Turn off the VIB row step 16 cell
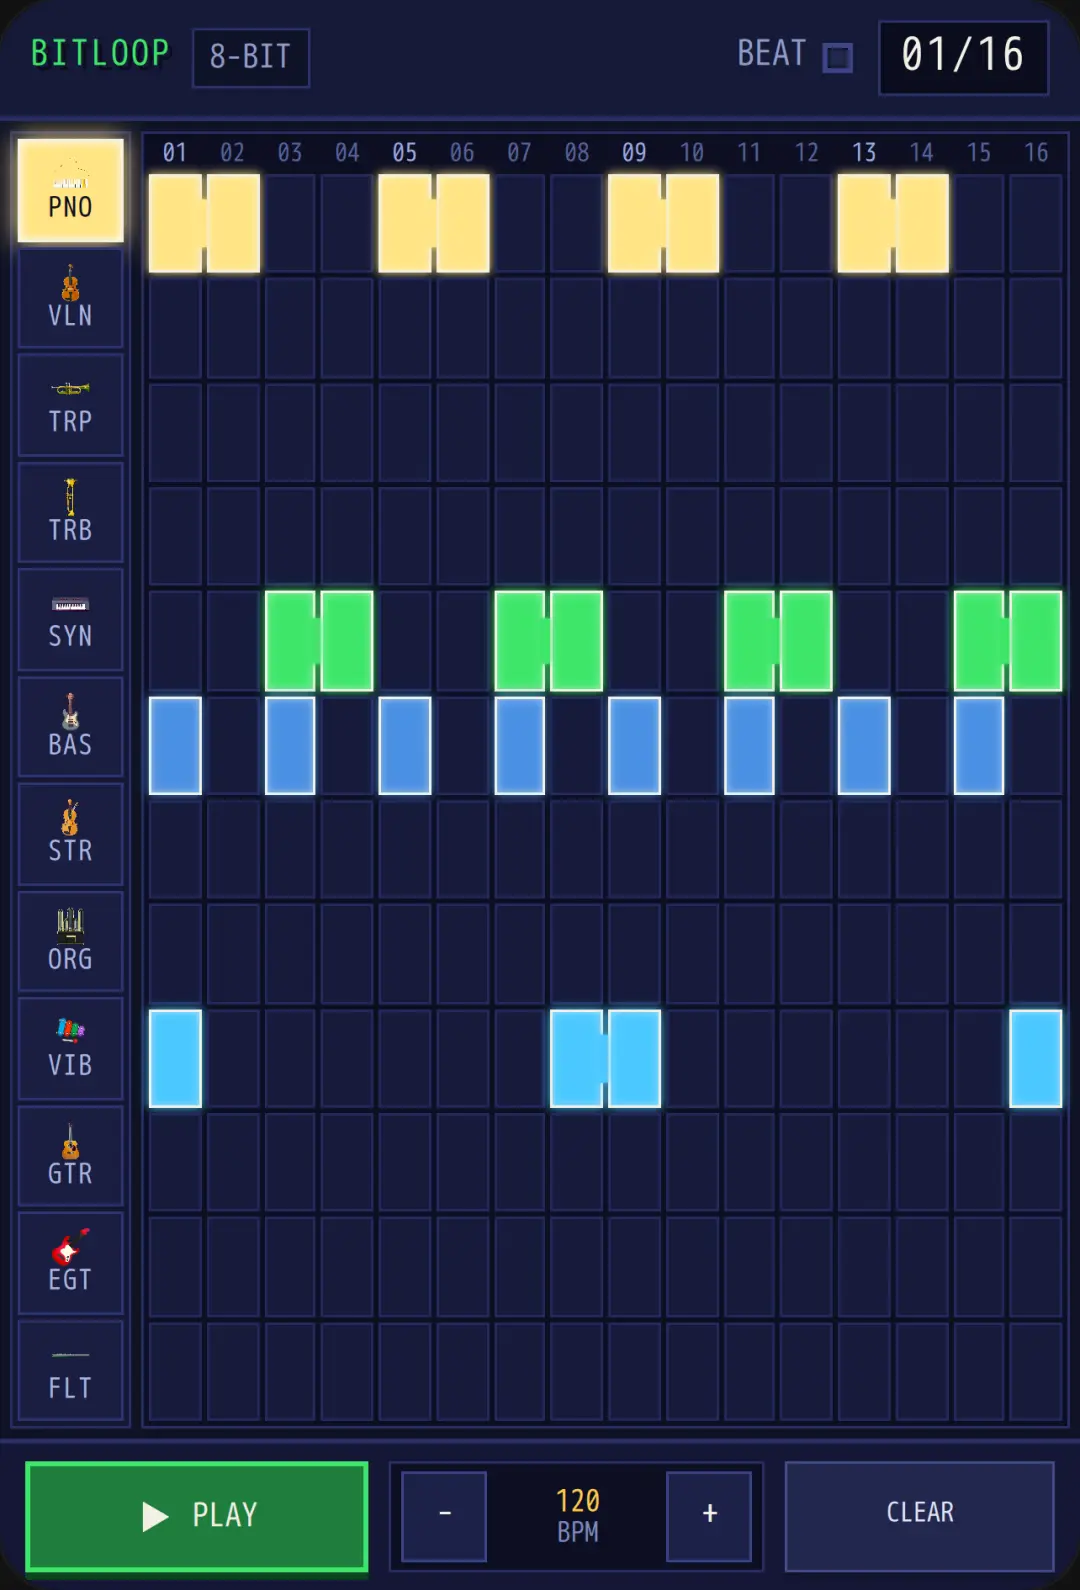 (x=1036, y=1059)
